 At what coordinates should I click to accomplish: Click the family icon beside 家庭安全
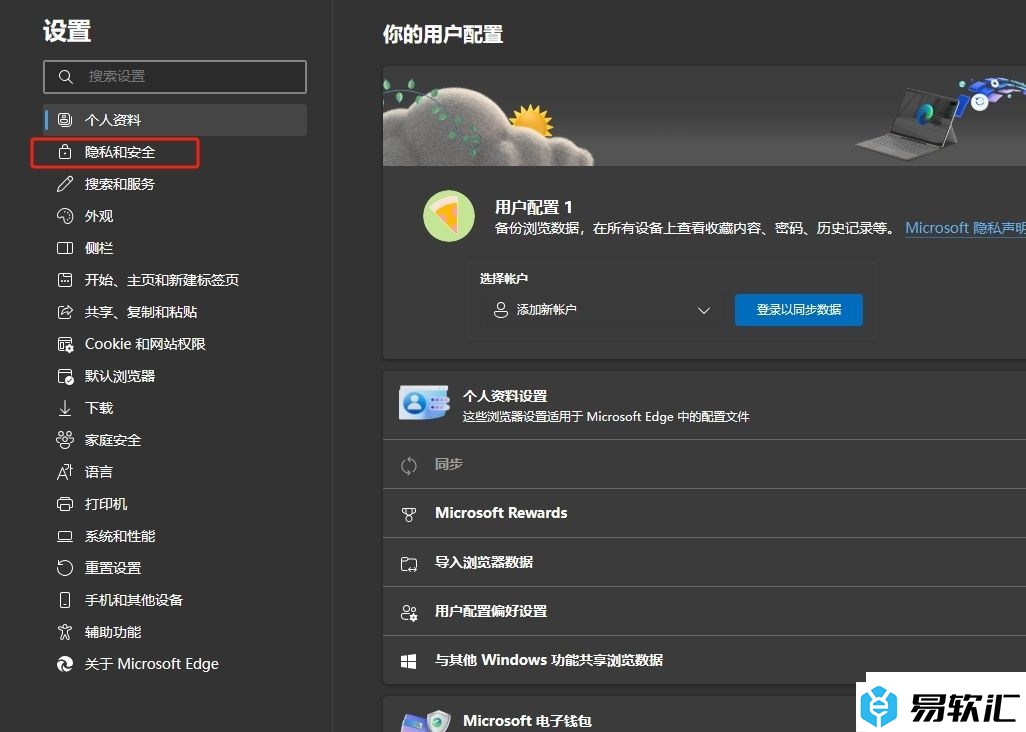pyautogui.click(x=65, y=440)
